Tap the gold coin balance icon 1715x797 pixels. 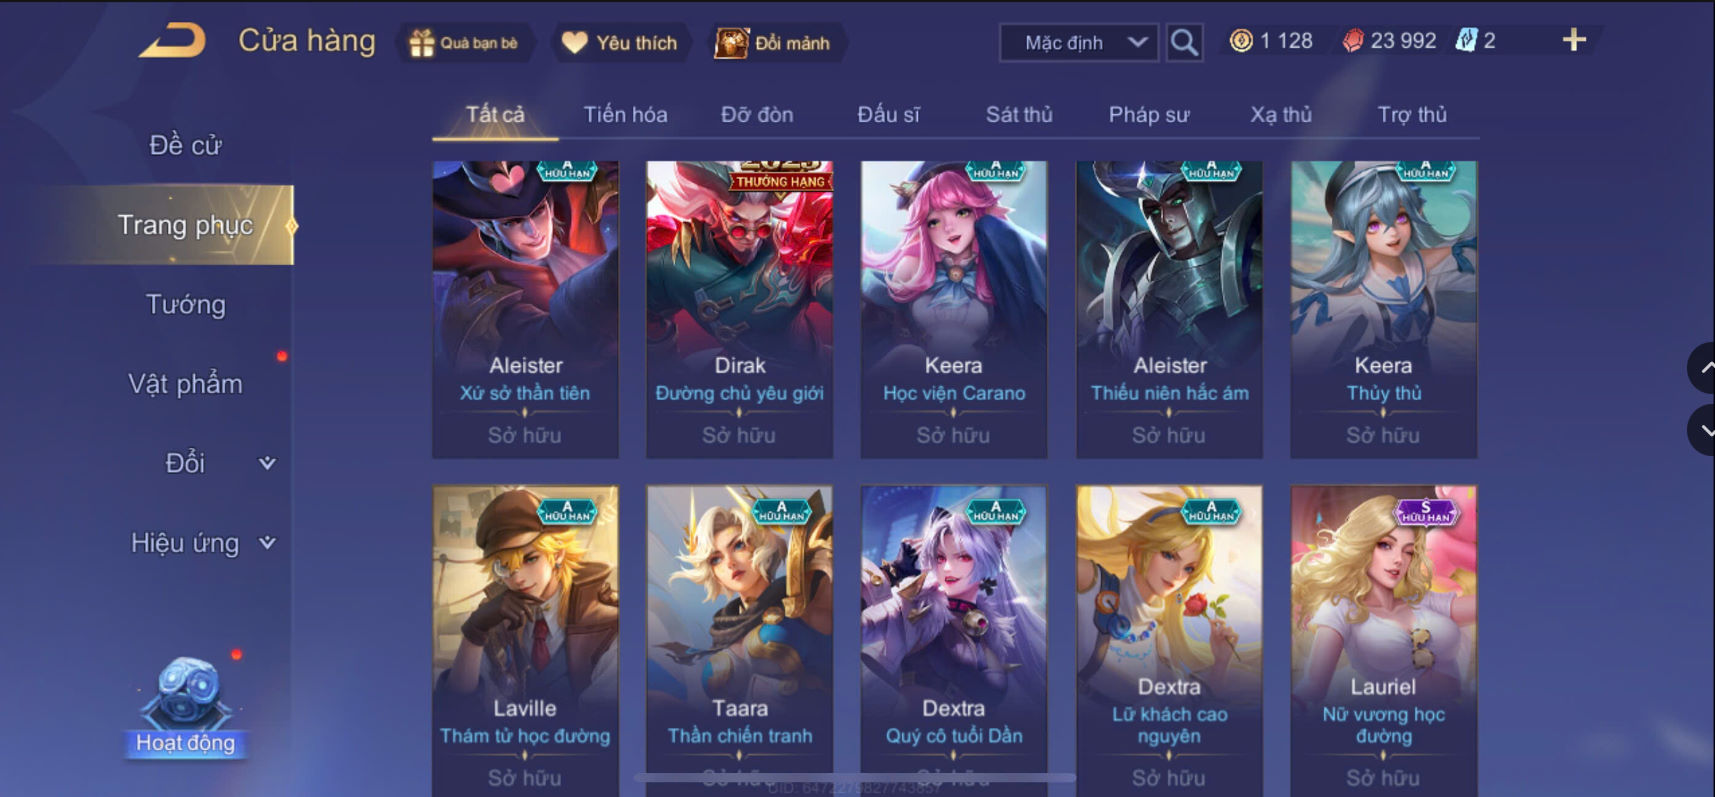click(1241, 41)
